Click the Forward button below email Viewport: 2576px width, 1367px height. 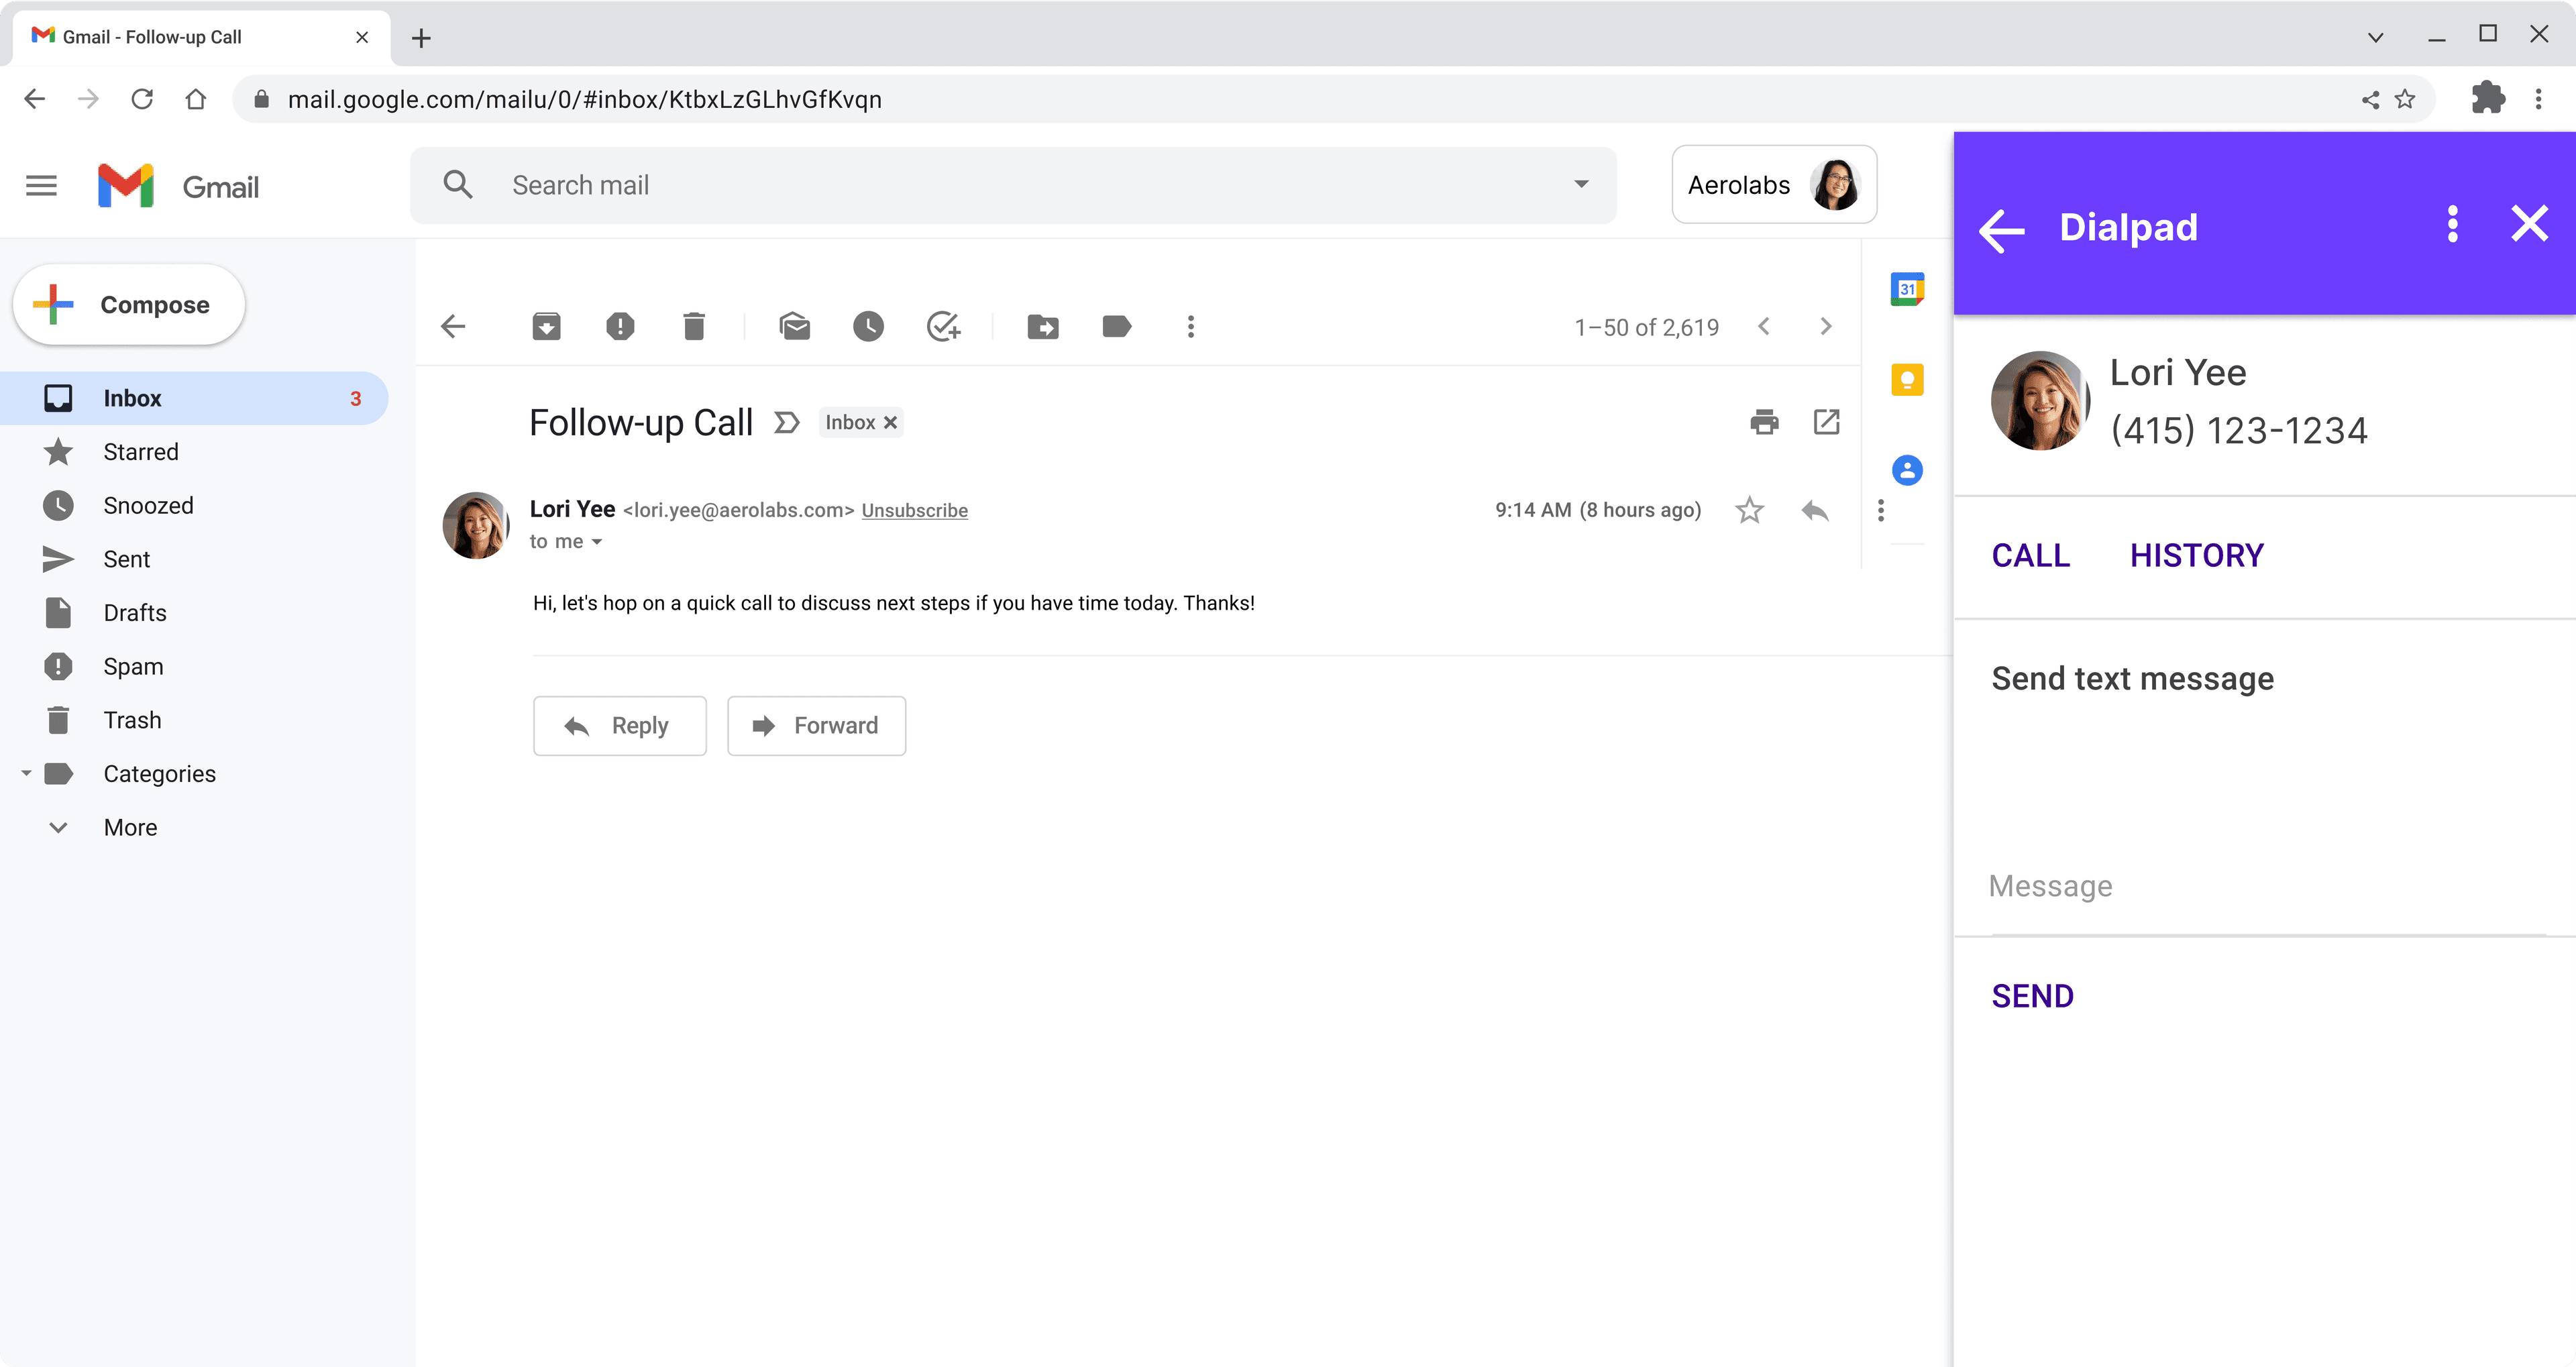tap(816, 724)
